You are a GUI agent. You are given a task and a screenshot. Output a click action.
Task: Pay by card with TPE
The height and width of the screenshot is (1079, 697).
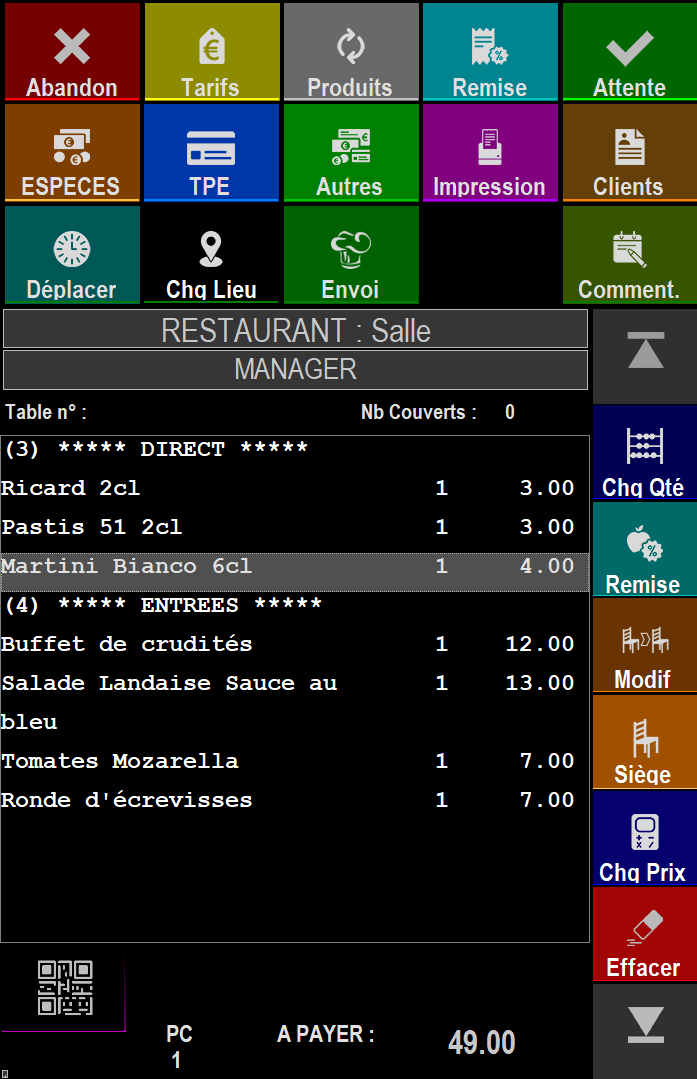(x=212, y=153)
